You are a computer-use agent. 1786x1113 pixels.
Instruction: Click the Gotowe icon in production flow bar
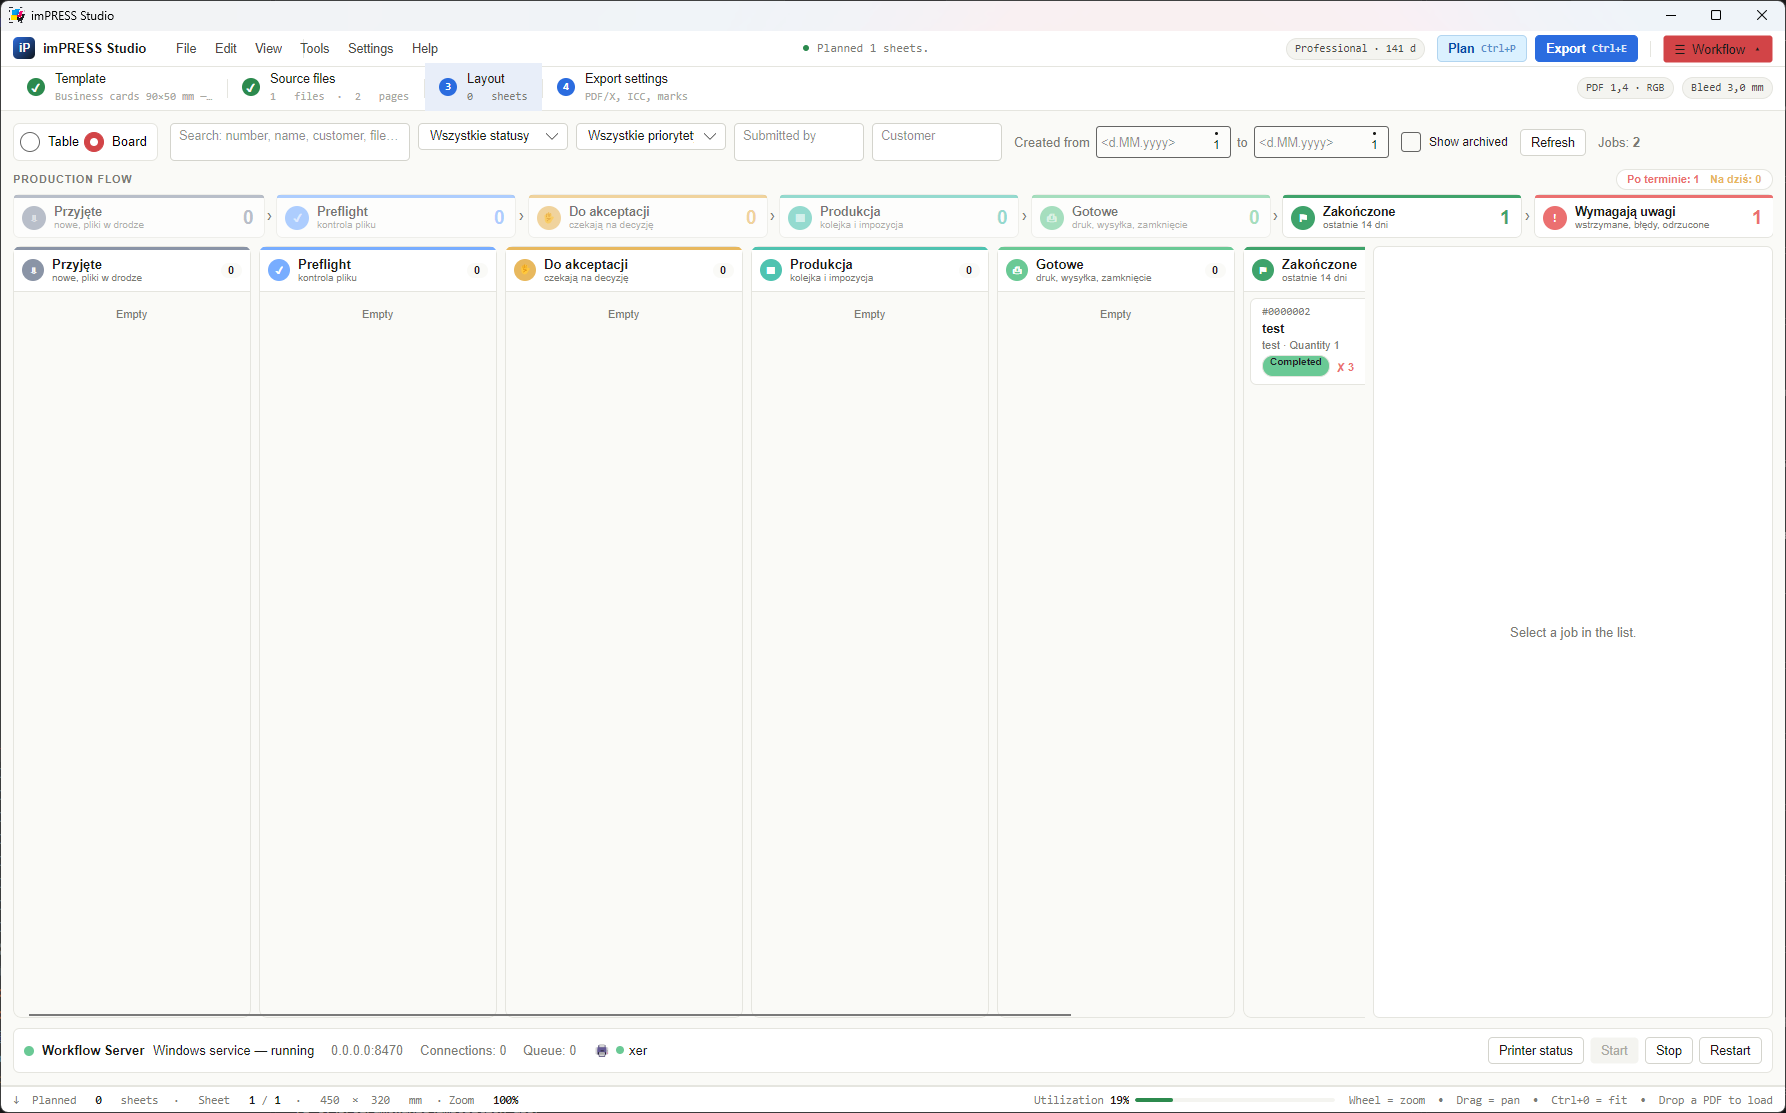[1052, 217]
